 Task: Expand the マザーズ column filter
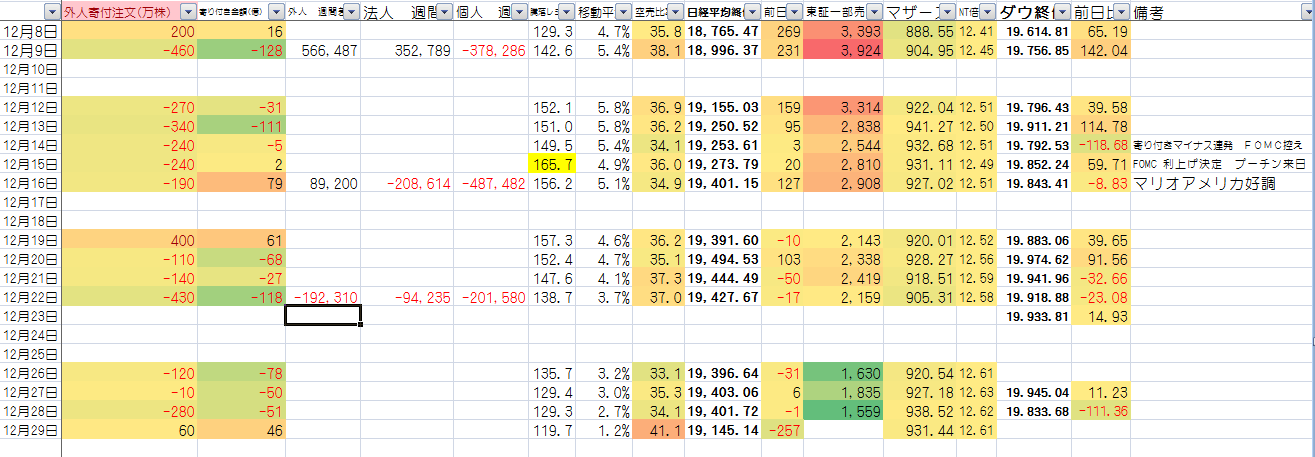coord(947,12)
